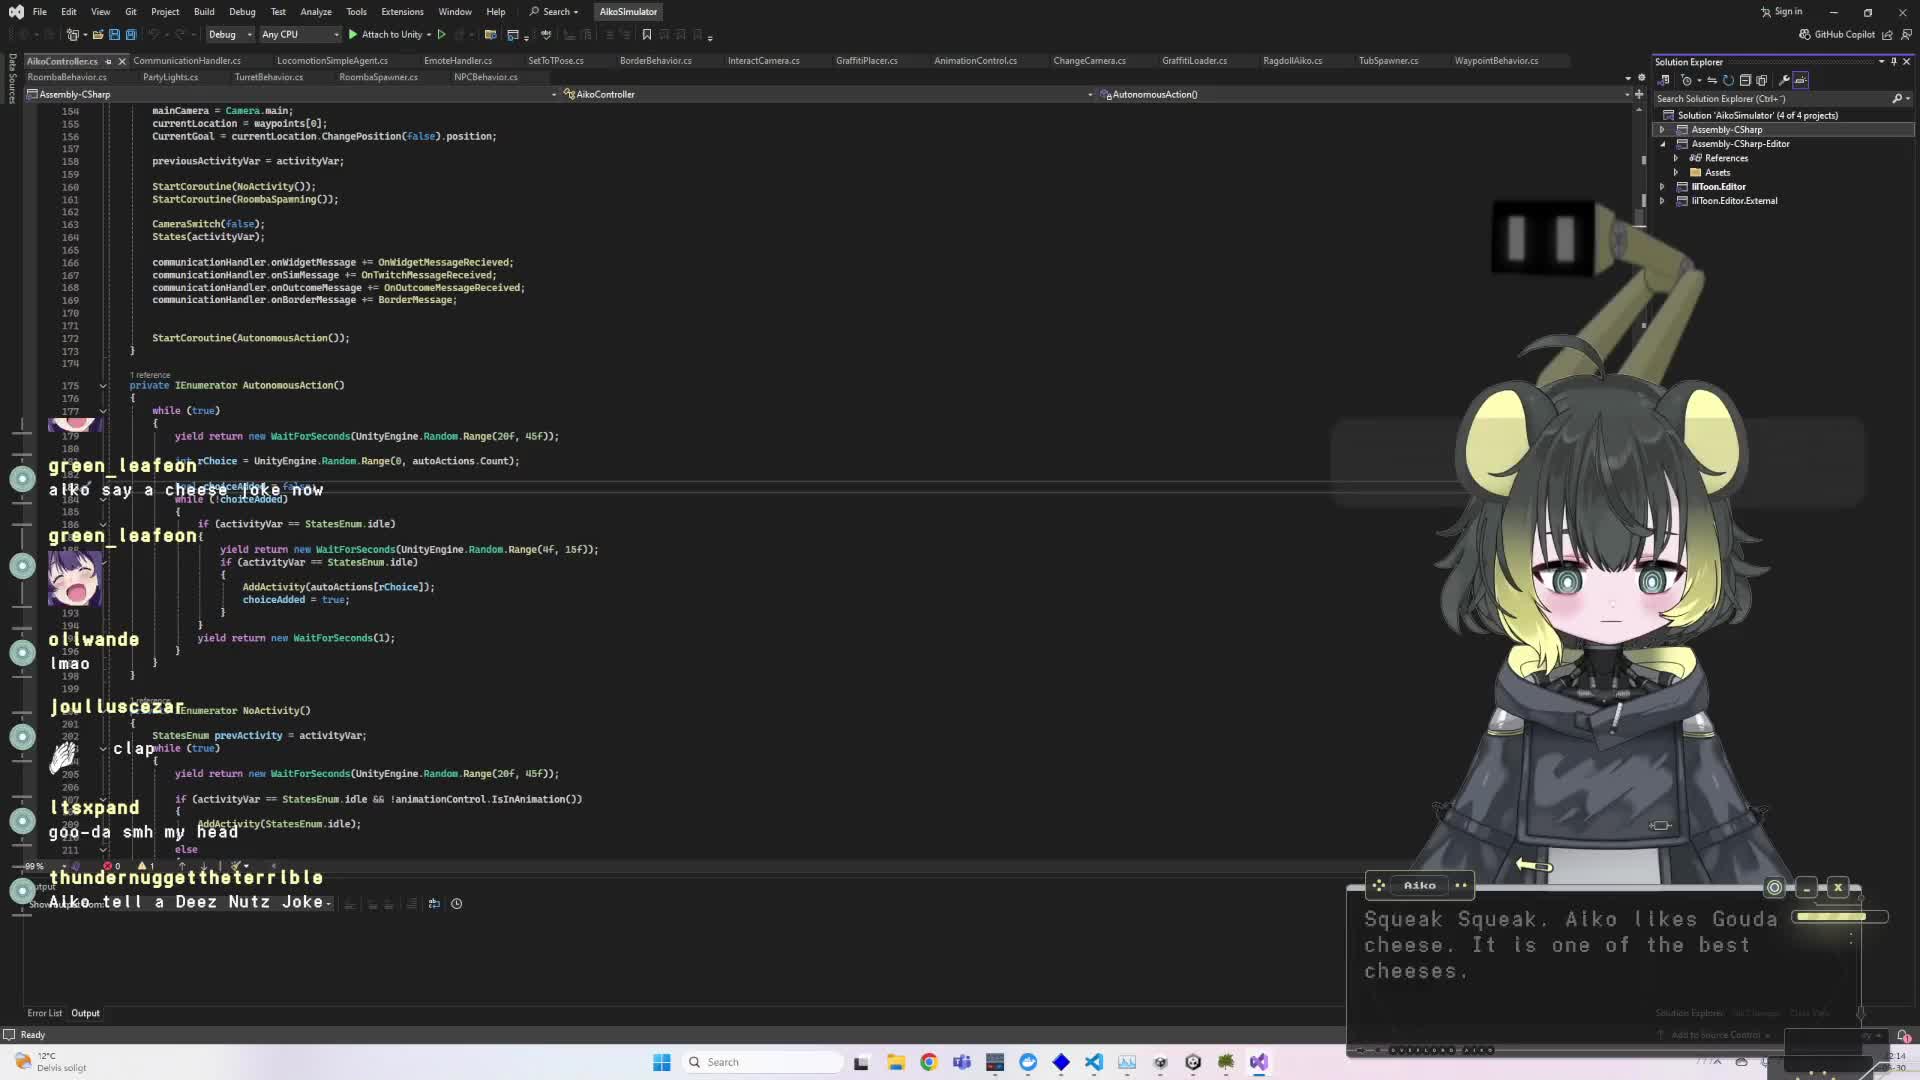Click the bookmark toggle icon in toolbar
Screen dimensions: 1920x1080
click(x=646, y=35)
